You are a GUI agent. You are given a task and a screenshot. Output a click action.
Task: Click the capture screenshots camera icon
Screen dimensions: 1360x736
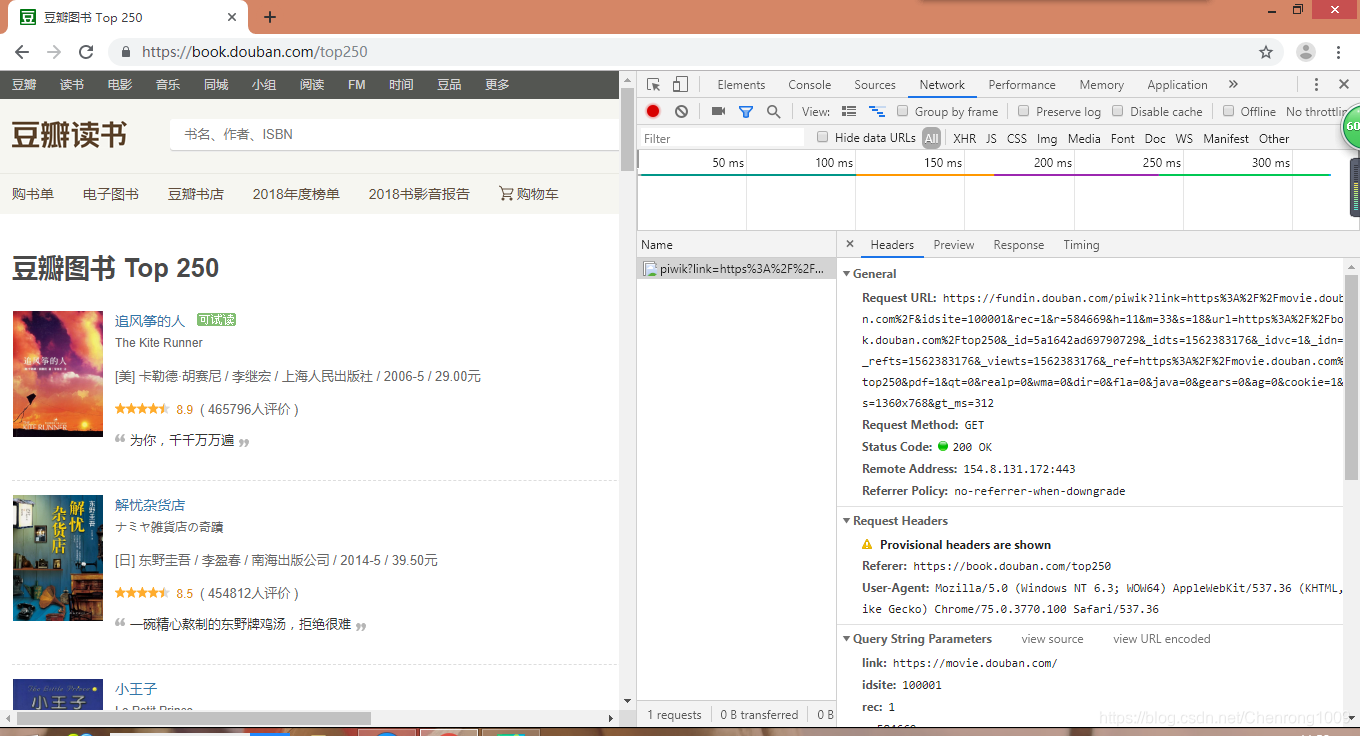718,112
